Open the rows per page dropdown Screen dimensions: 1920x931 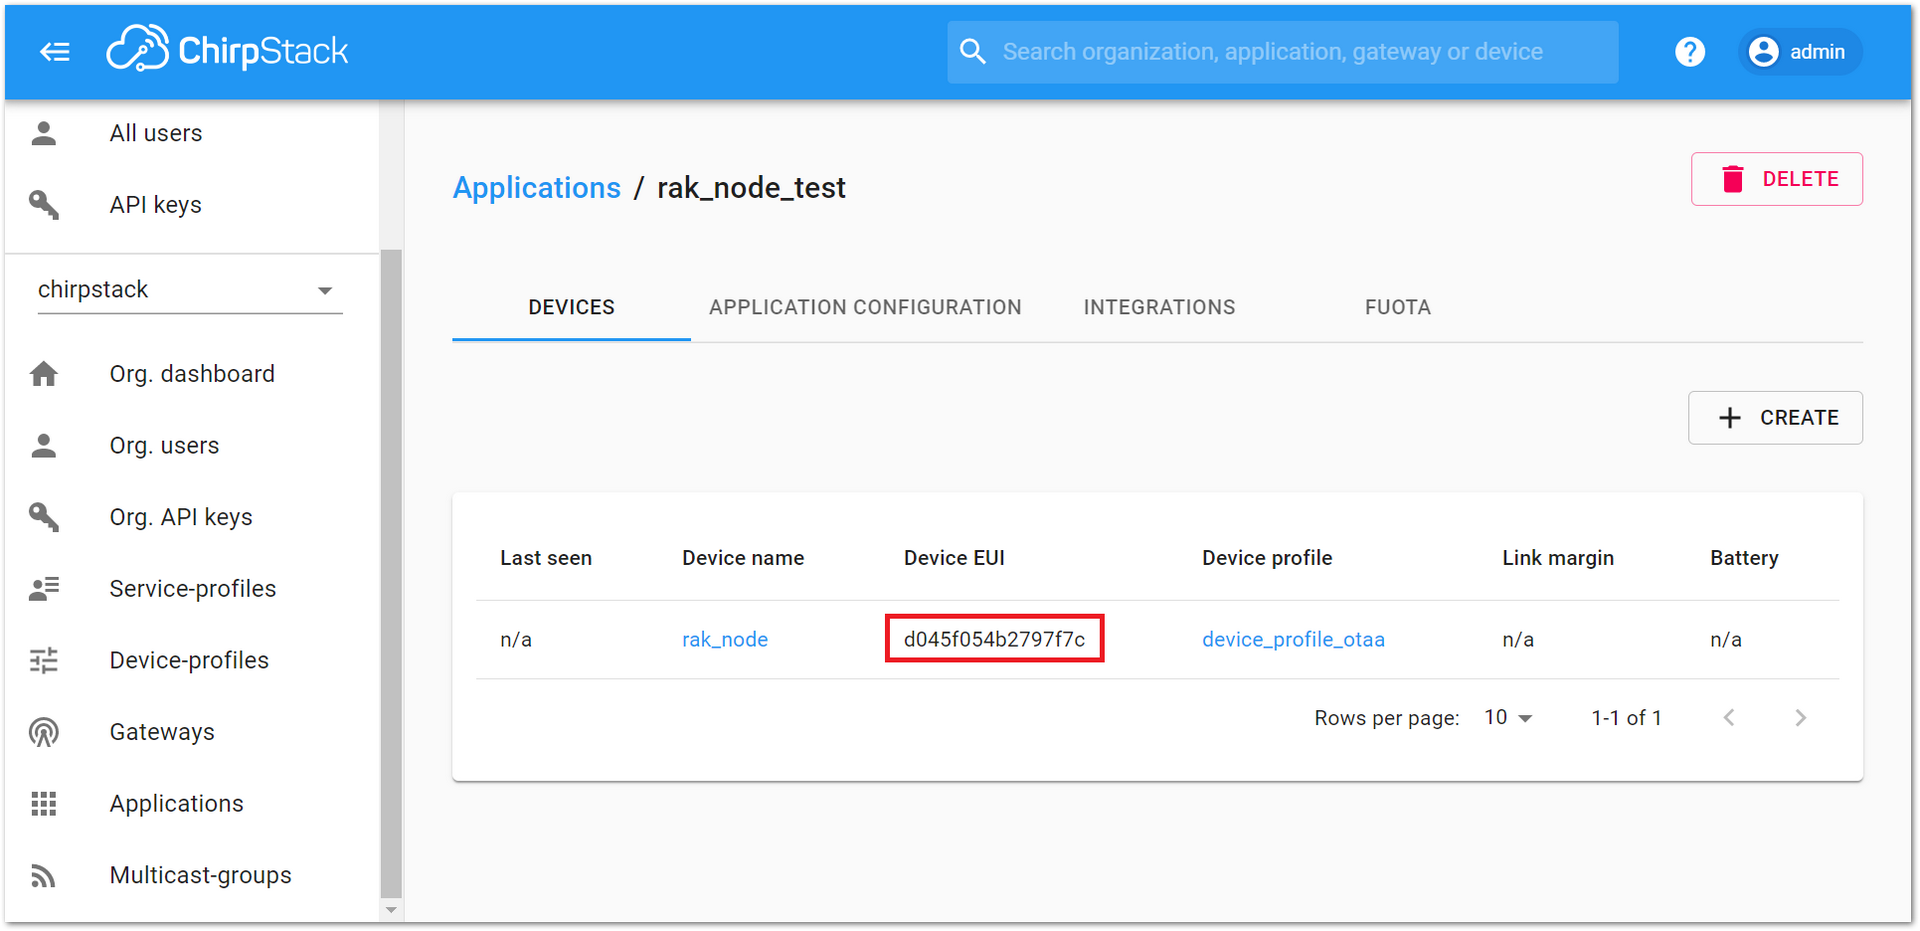pos(1508,718)
